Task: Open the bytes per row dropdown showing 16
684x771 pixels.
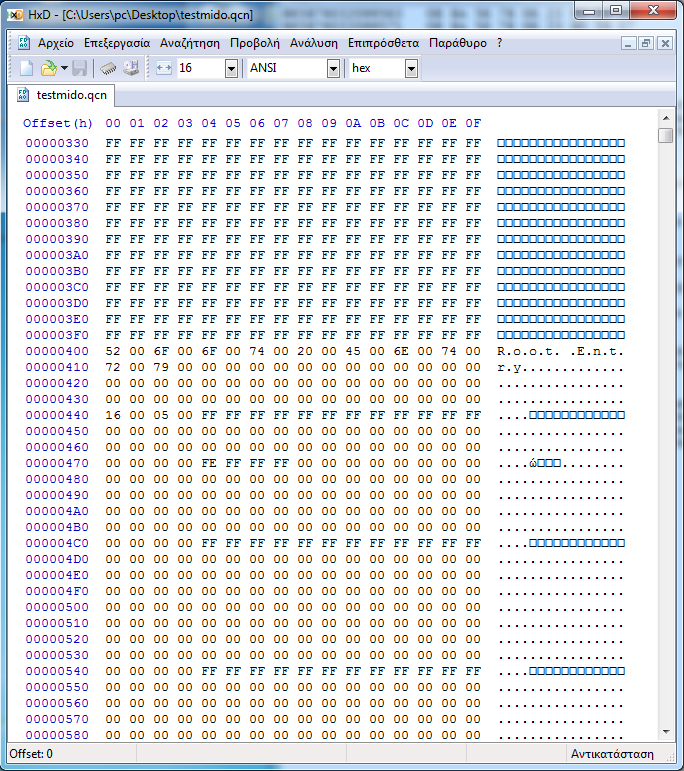Action: [x=231, y=68]
